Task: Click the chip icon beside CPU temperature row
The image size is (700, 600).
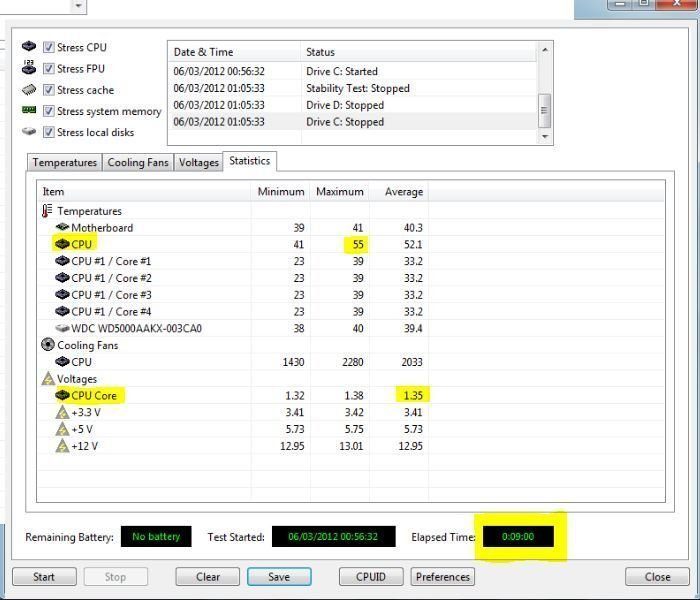Action: [62, 244]
